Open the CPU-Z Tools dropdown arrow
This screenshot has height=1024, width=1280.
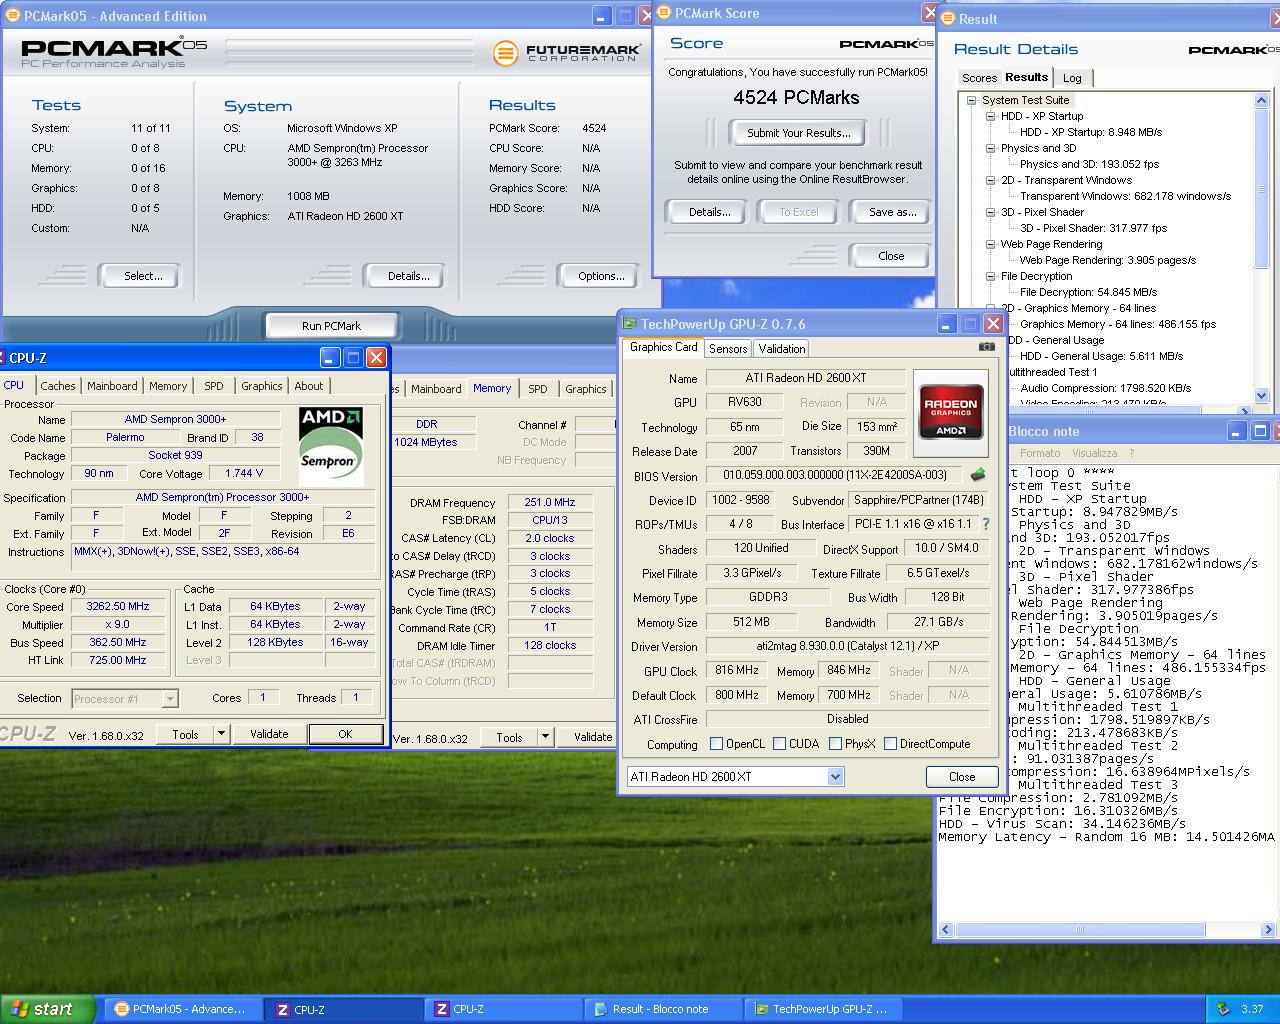[x=221, y=734]
